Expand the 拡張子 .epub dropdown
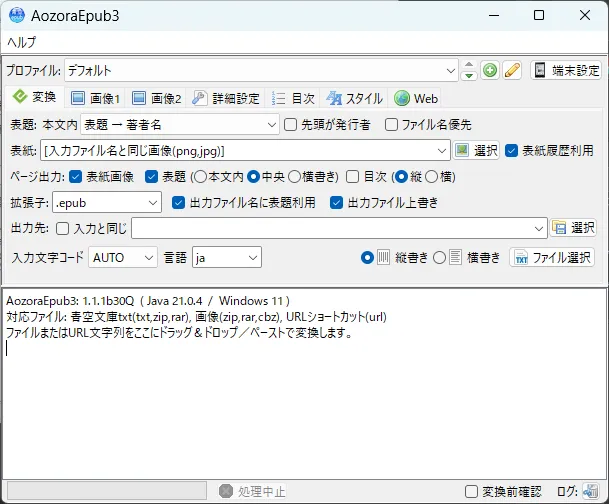 point(153,203)
